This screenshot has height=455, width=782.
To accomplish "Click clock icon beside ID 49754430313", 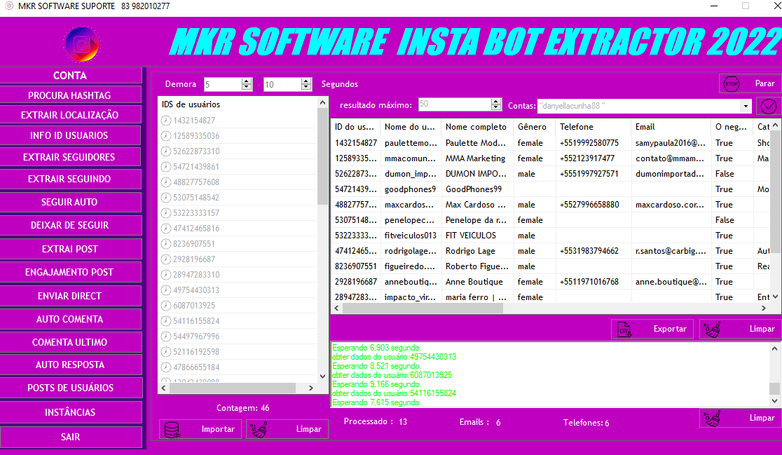I will tap(166, 290).
